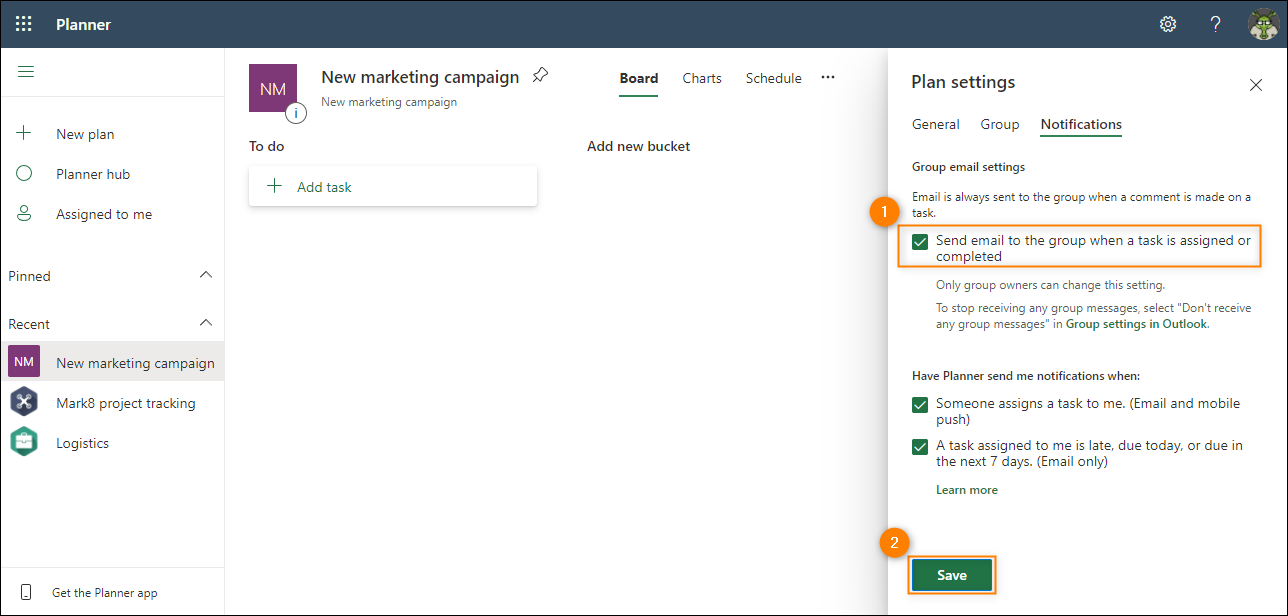Screen dimensions: 1288x616
Task: Click the Logistics plan icon
Action: pyautogui.click(x=24, y=442)
